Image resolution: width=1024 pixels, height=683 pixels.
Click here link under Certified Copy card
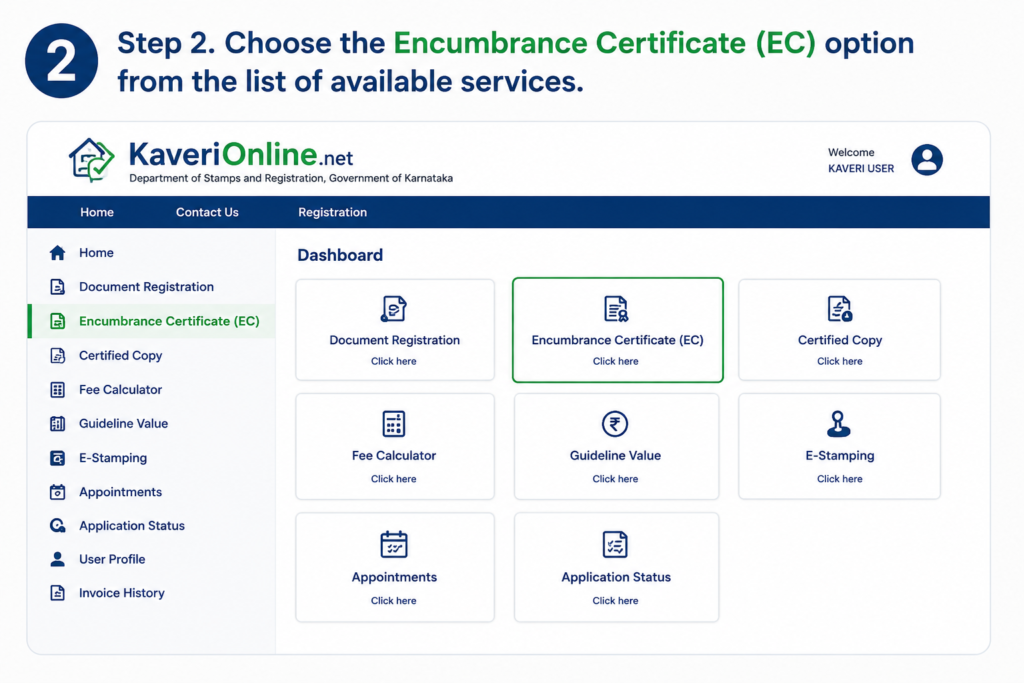839,361
